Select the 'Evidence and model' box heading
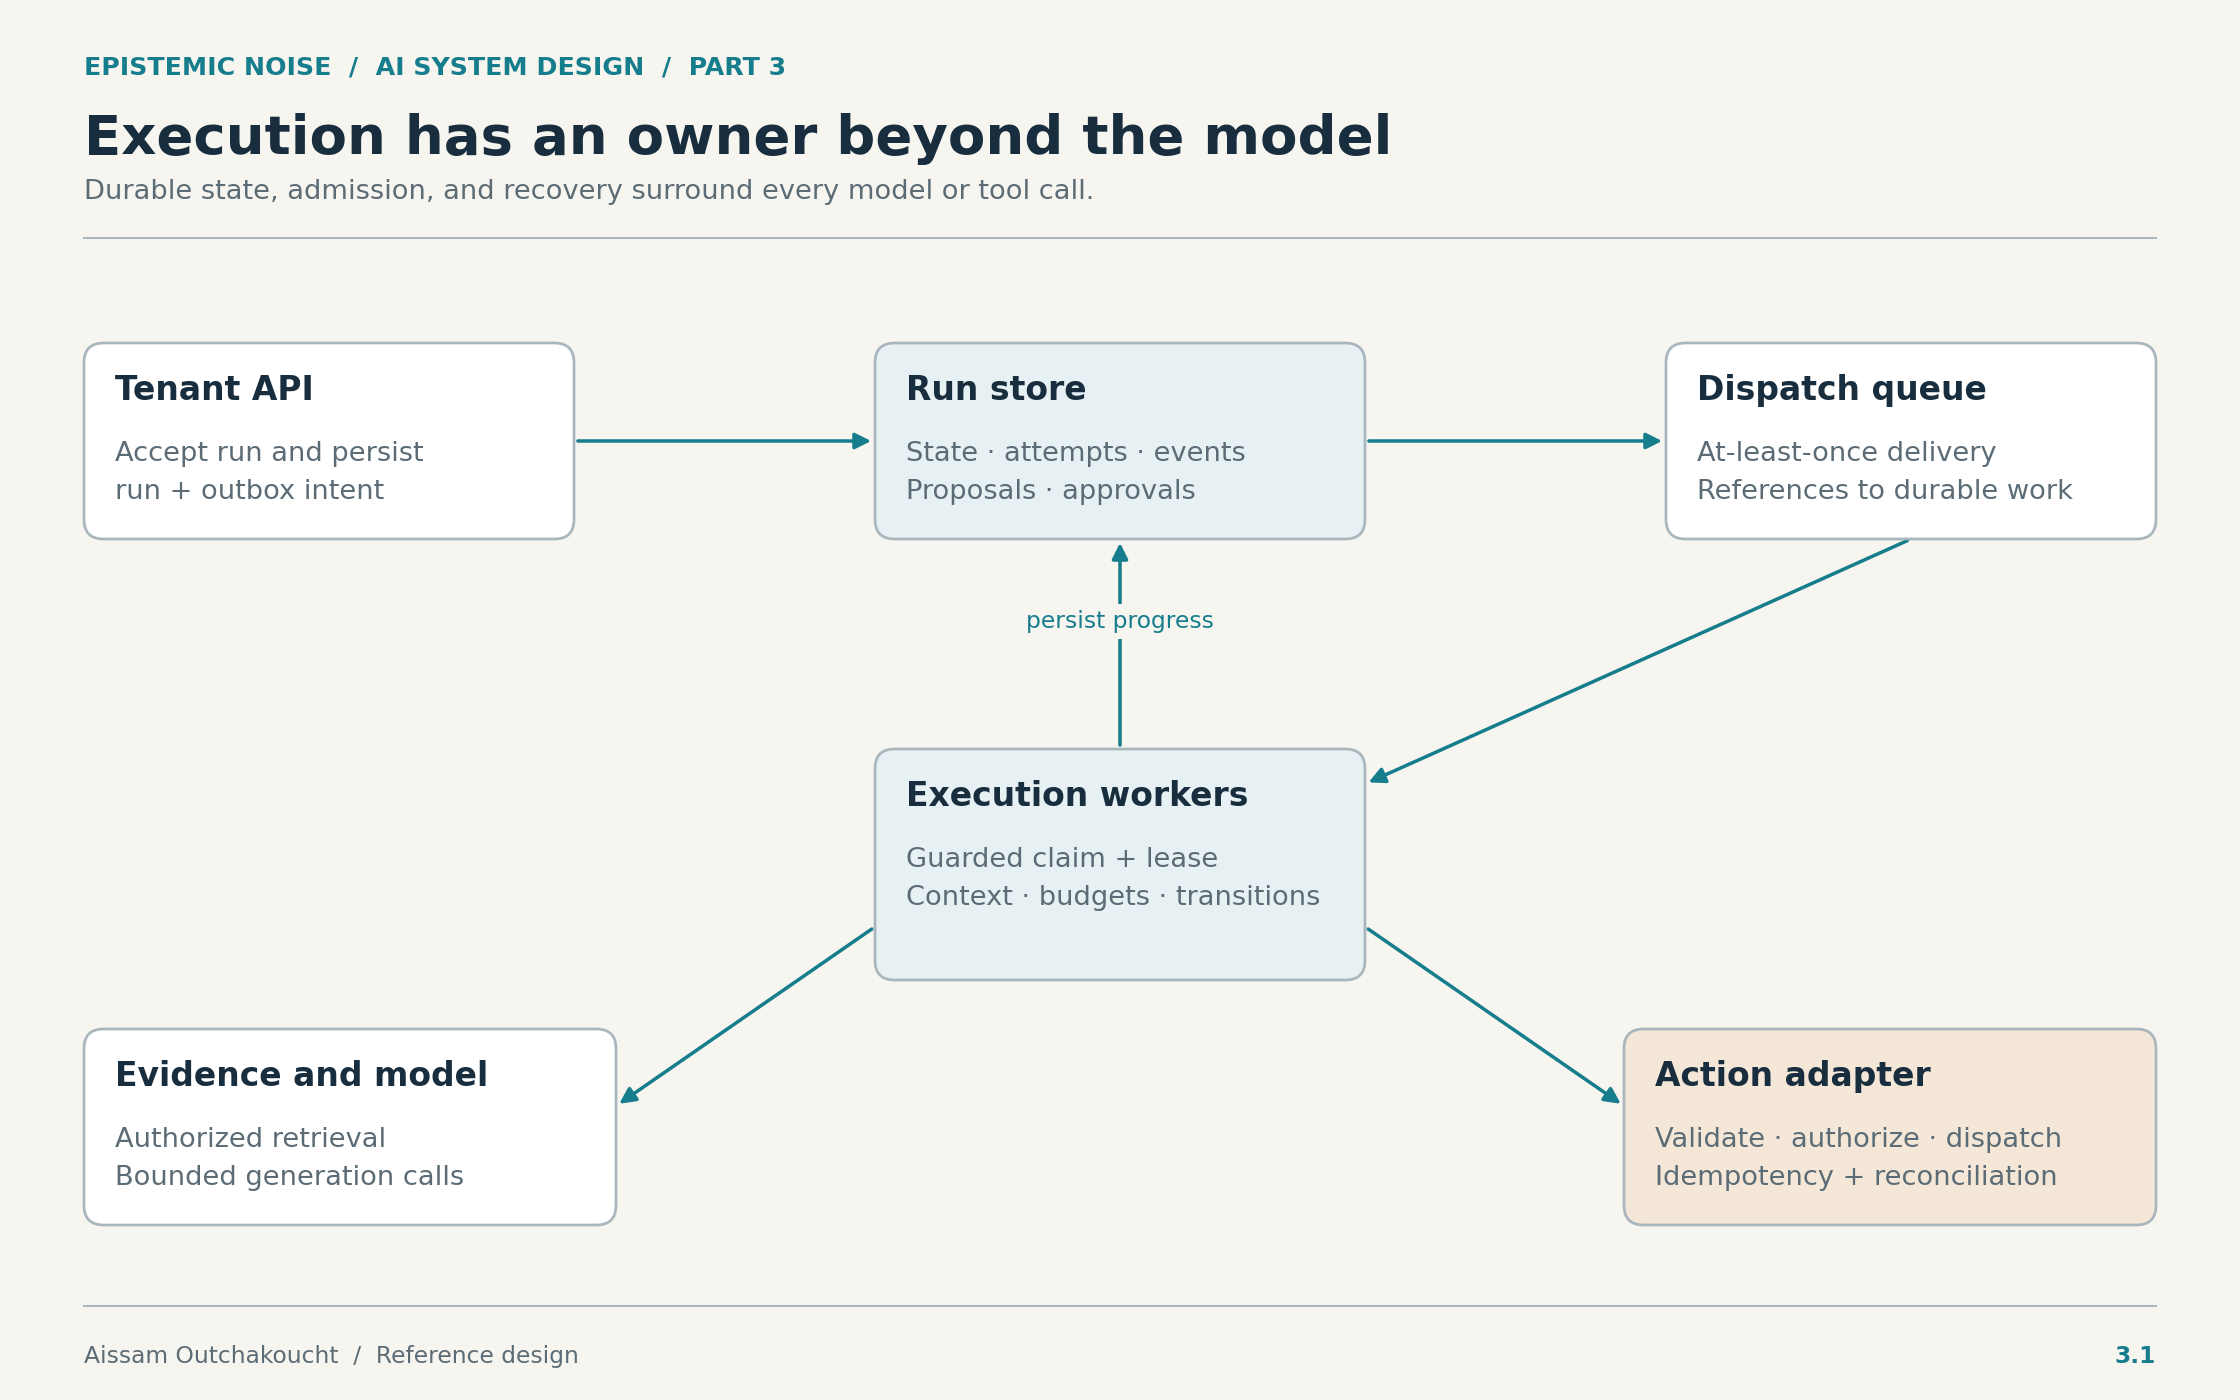 point(301,1075)
